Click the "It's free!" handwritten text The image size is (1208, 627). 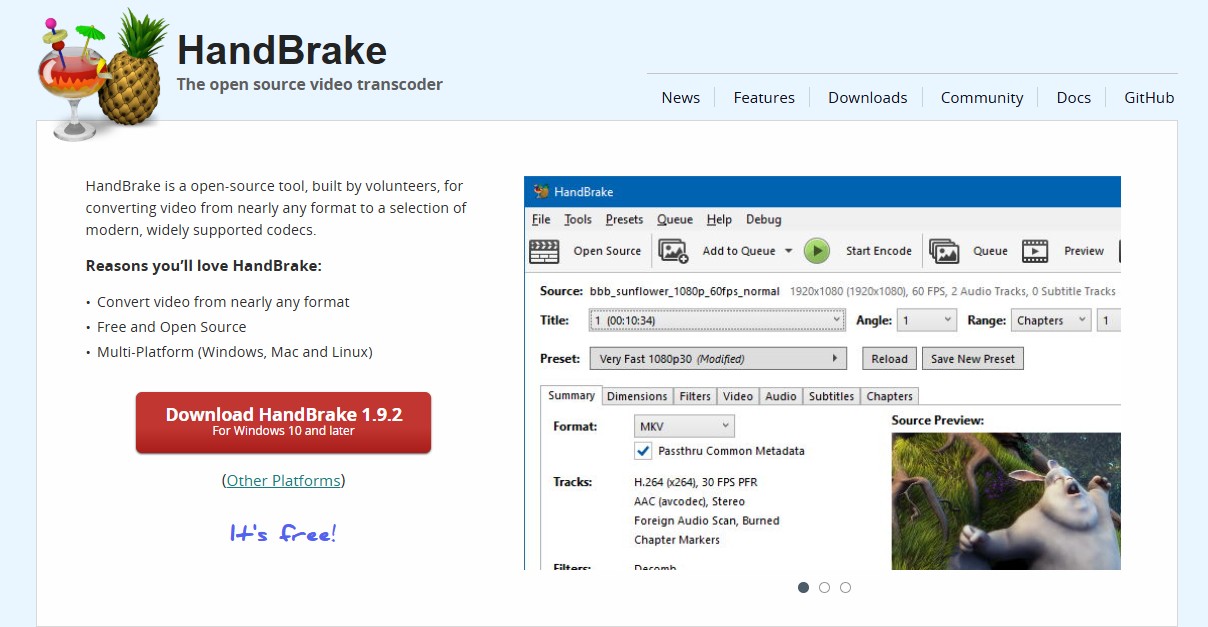point(283,533)
